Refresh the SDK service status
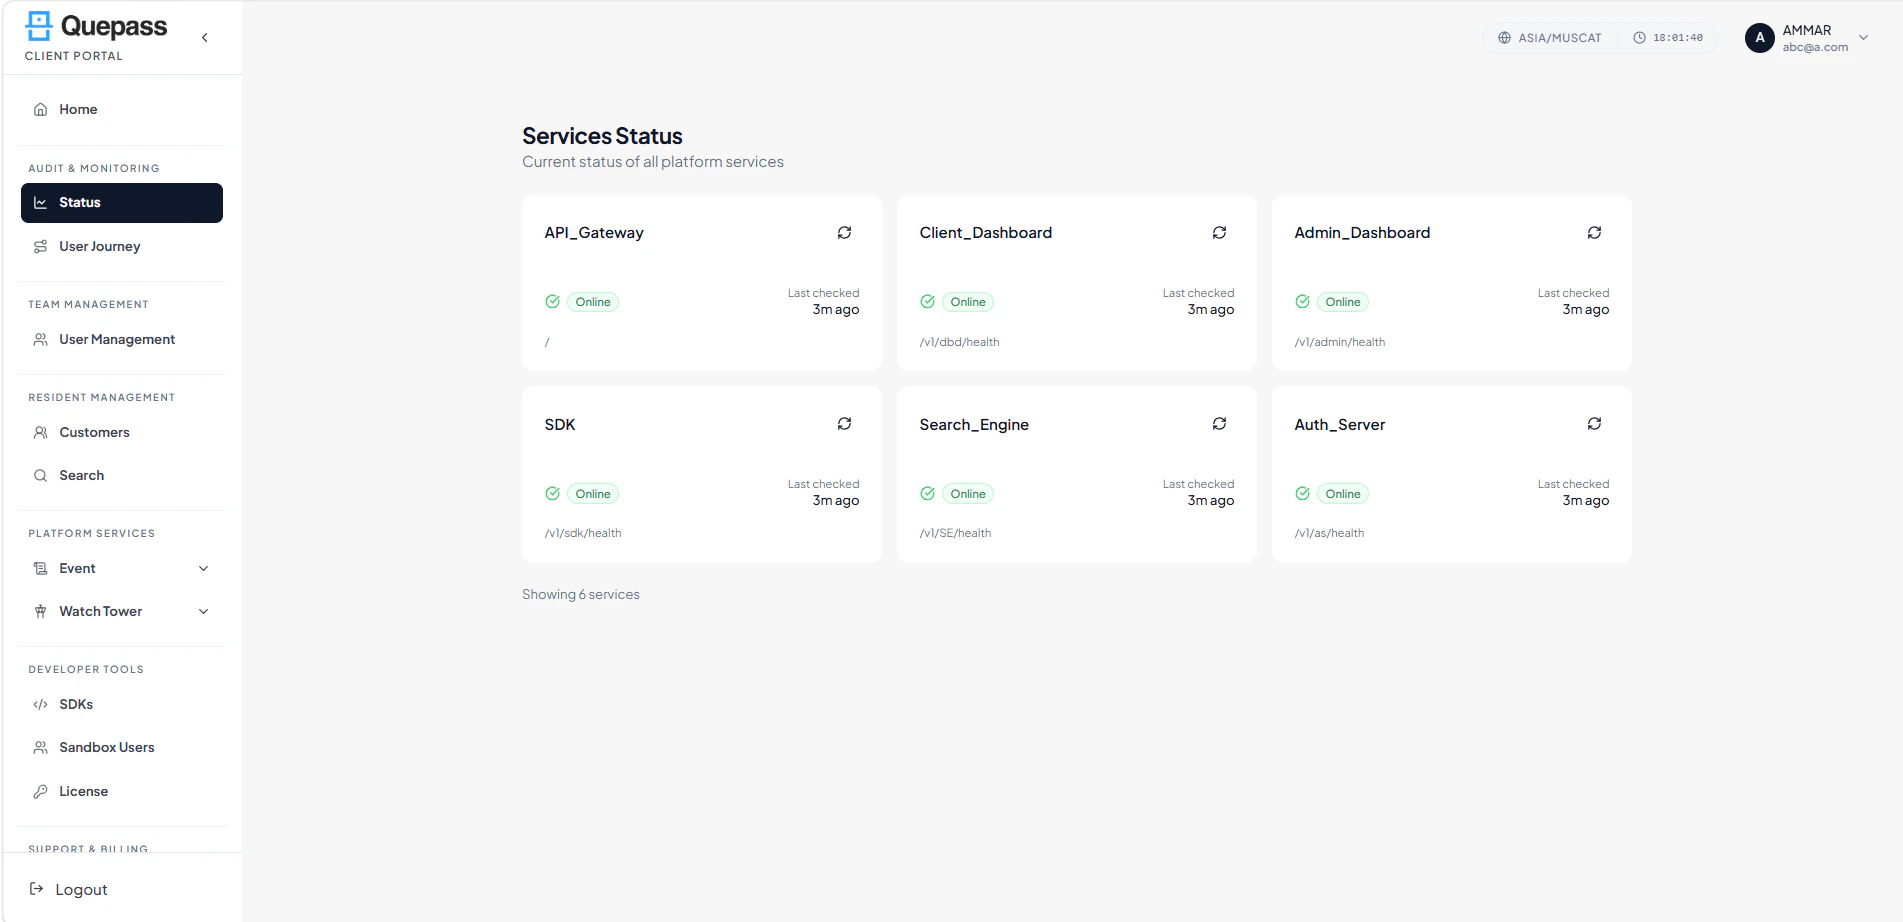Image resolution: width=1903 pixels, height=922 pixels. point(844,424)
